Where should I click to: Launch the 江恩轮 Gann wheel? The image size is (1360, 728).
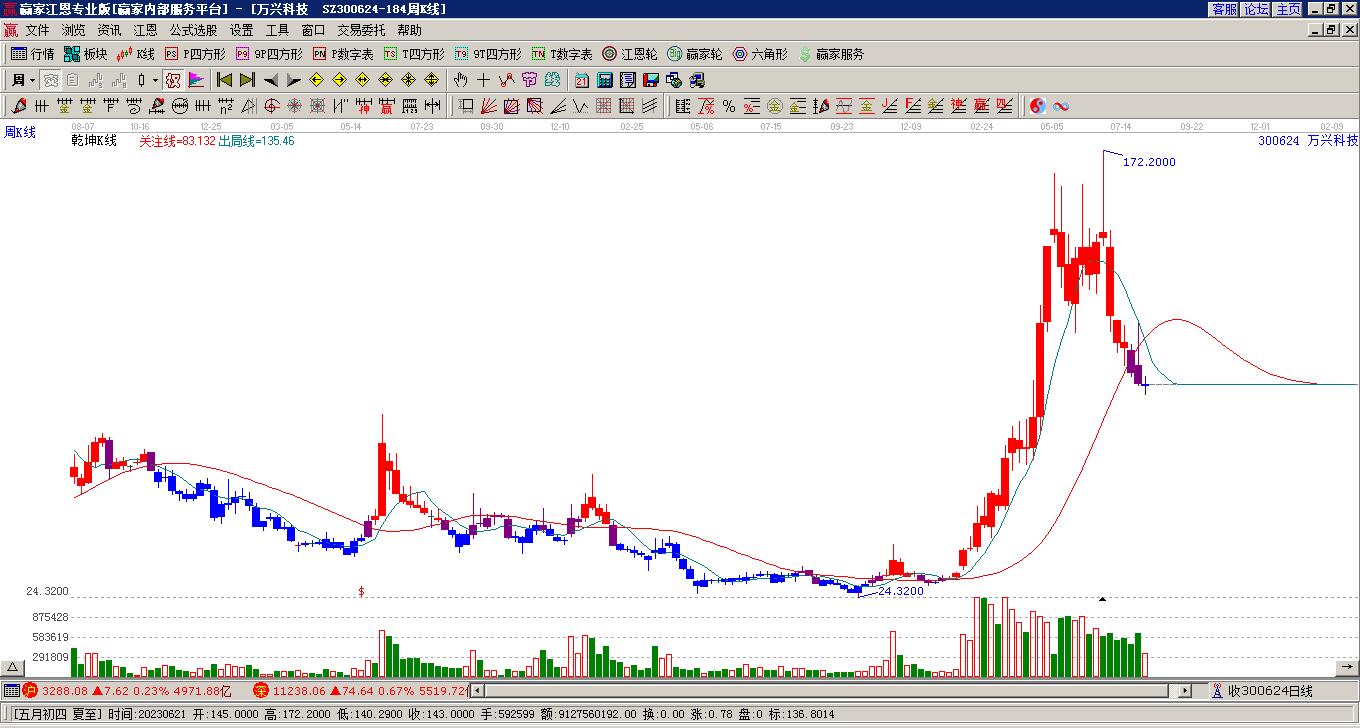629,54
